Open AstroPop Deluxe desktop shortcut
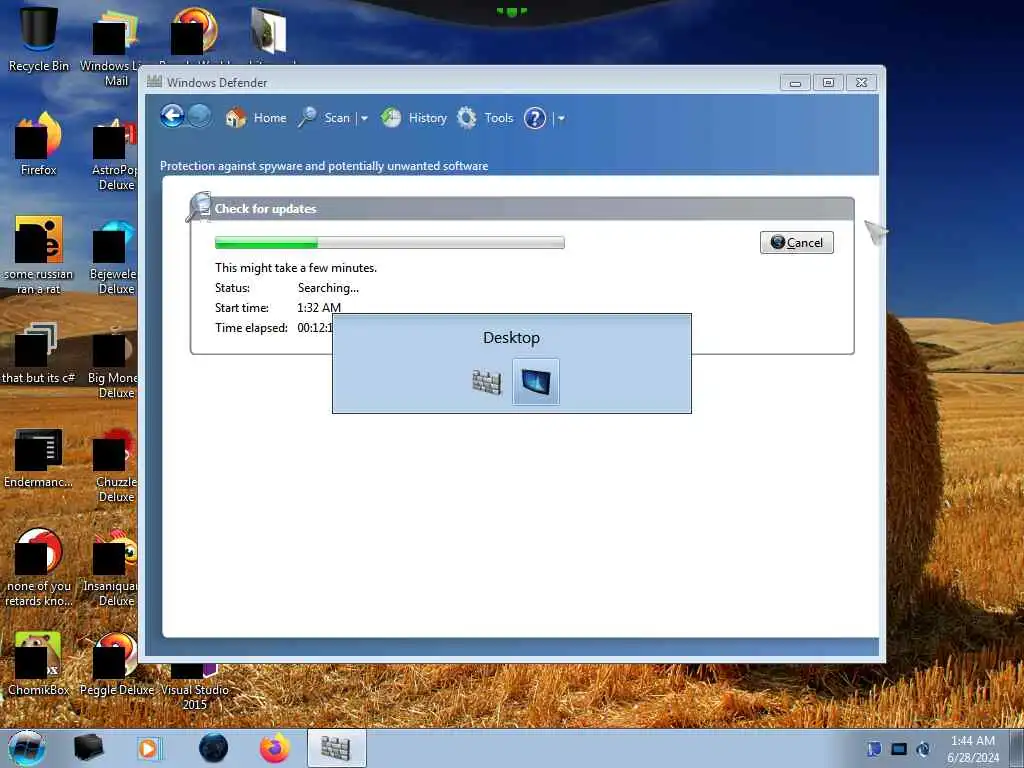Viewport: 1024px width, 768px height. coord(115,153)
